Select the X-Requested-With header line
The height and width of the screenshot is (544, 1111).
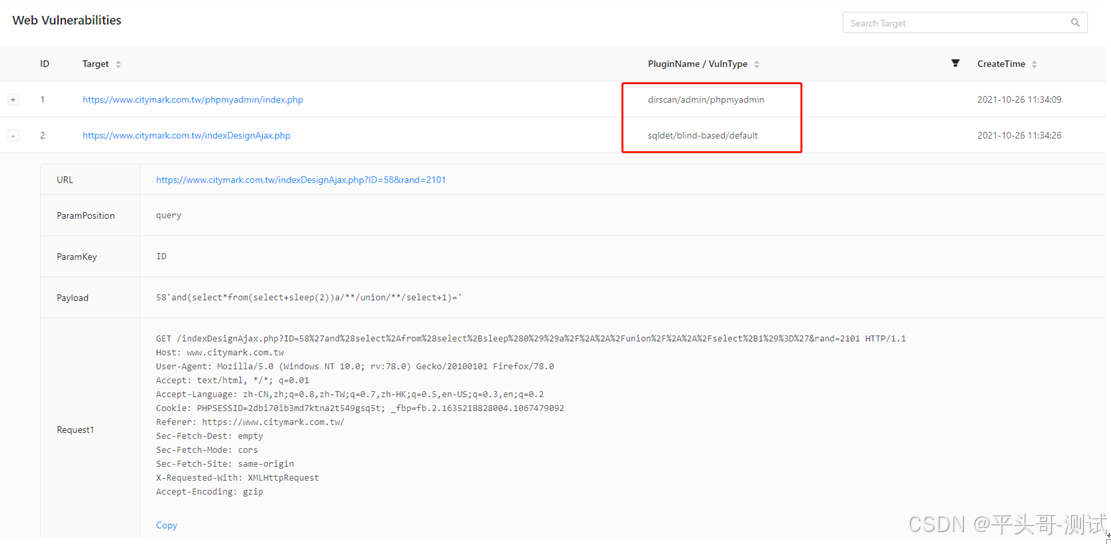pyautogui.click(x=237, y=477)
